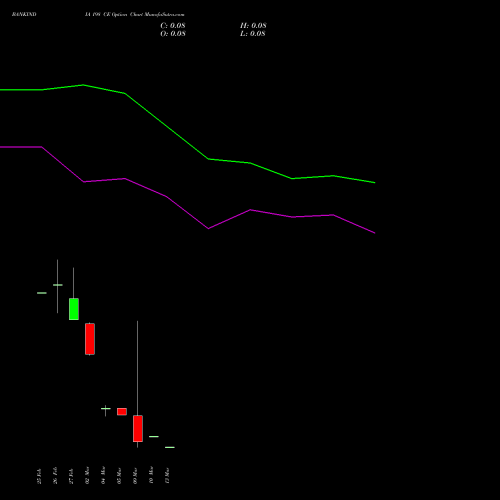The width and height of the screenshot is (500, 500).
Task: Click the low value L: 0.08
Action: 253,34
